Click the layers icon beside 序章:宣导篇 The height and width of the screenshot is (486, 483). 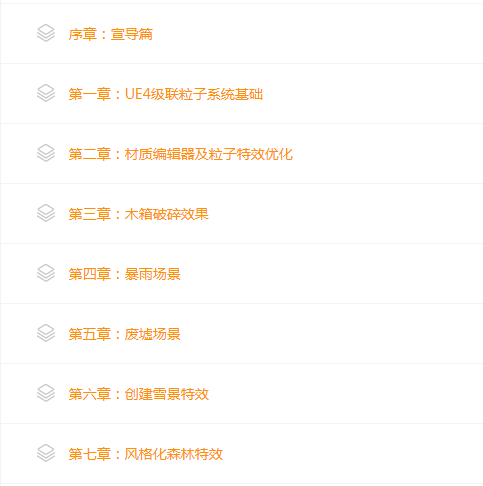click(x=46, y=33)
